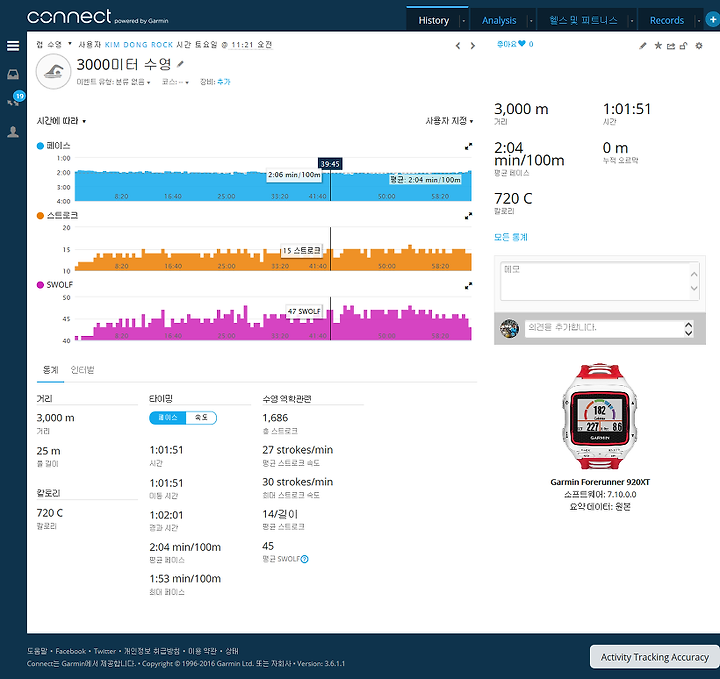
Task: Click the 11:21 오전 time link
Action: [252, 45]
